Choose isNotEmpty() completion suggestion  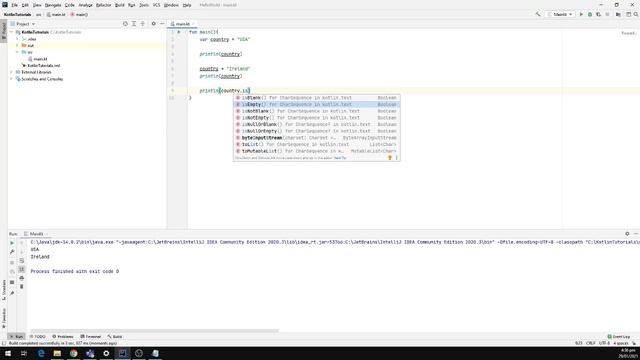pos(317,118)
